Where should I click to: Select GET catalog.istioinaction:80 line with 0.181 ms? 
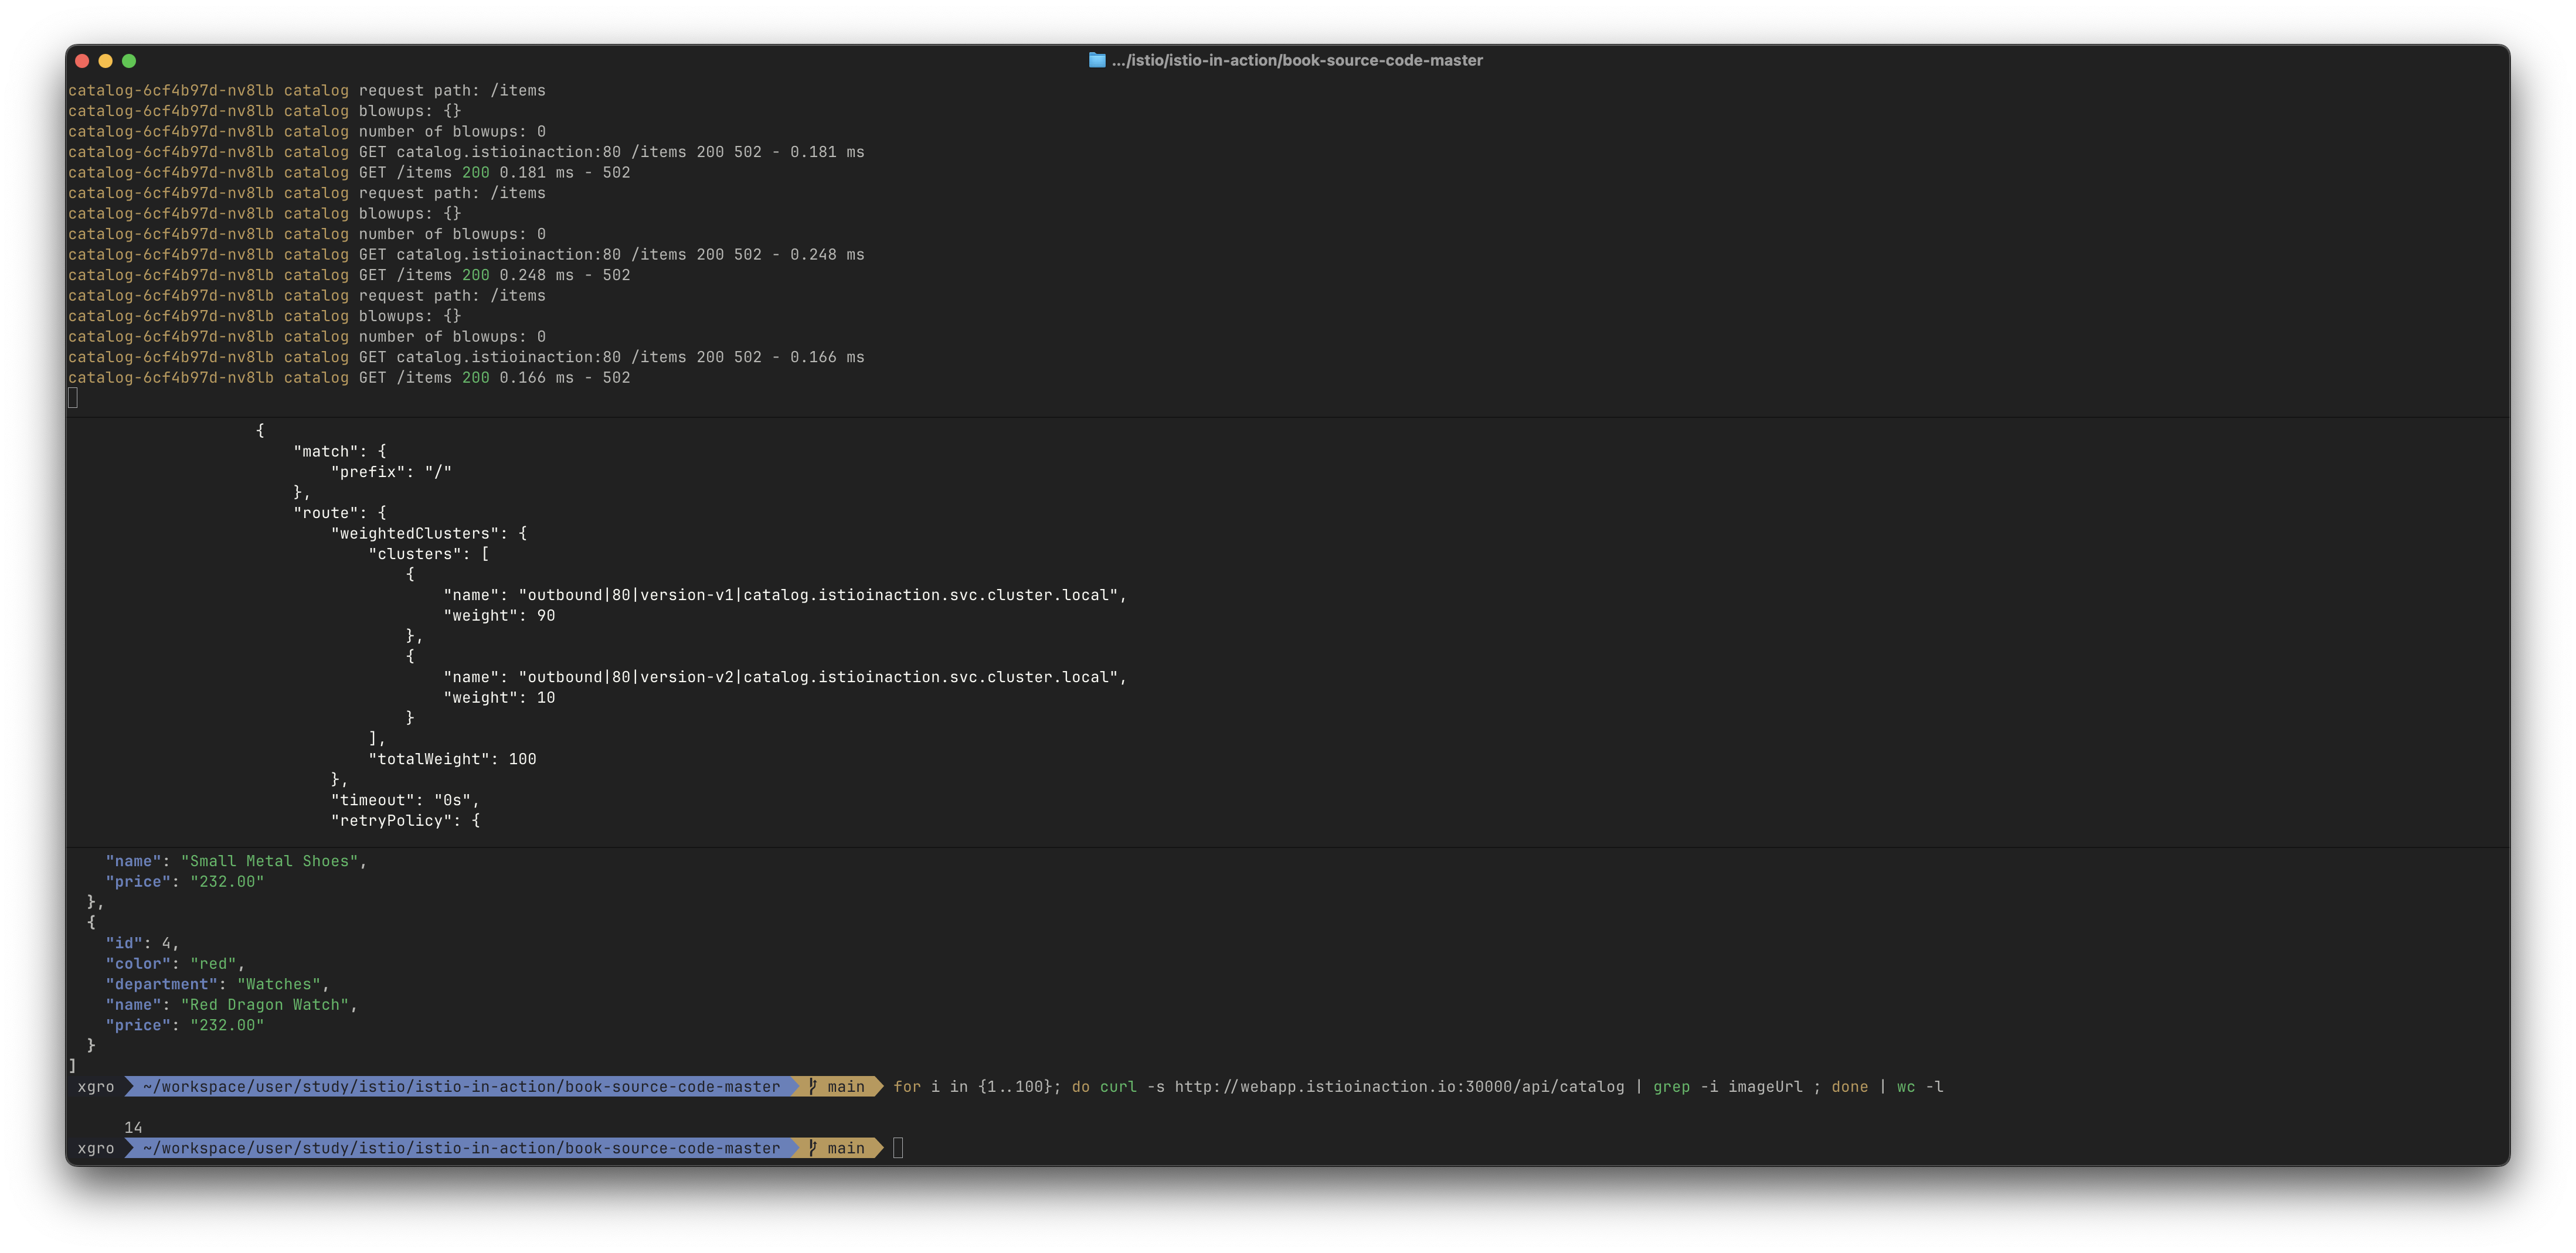pos(466,152)
